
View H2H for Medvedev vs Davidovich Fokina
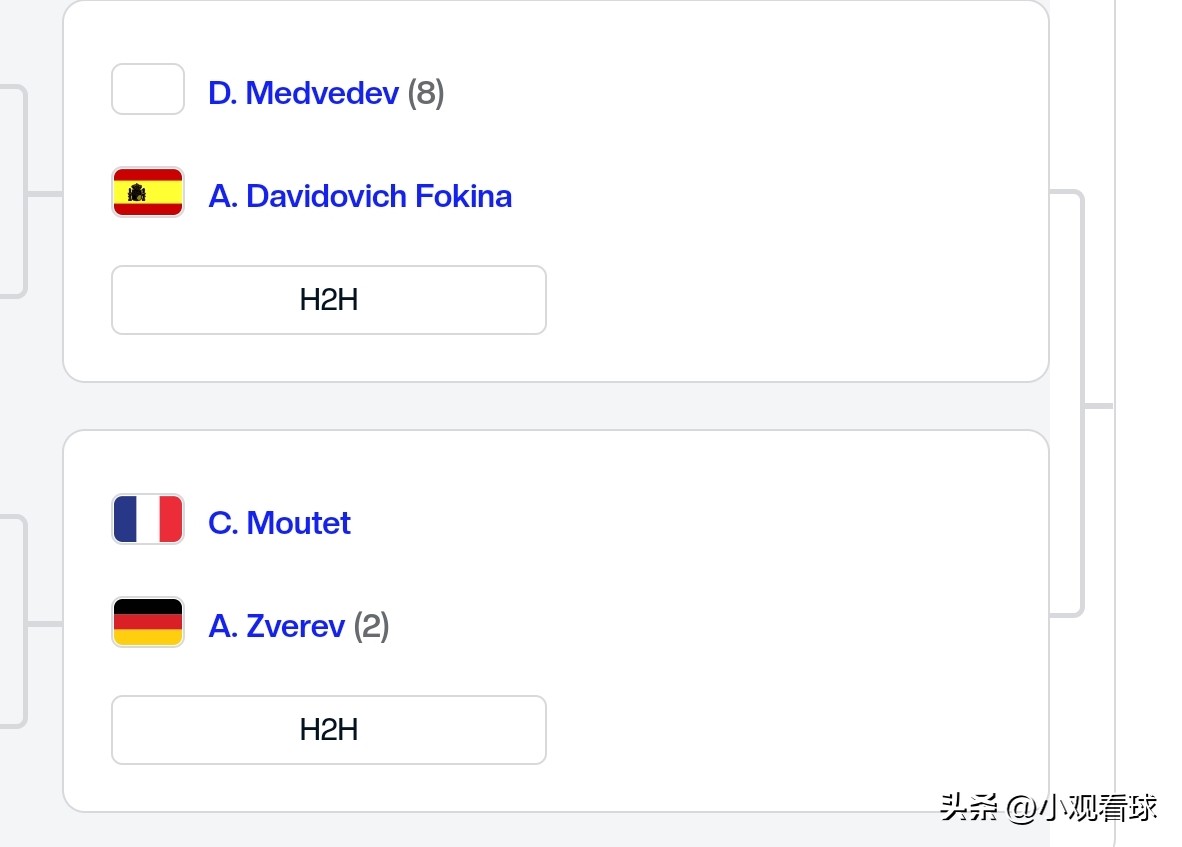[x=328, y=300]
